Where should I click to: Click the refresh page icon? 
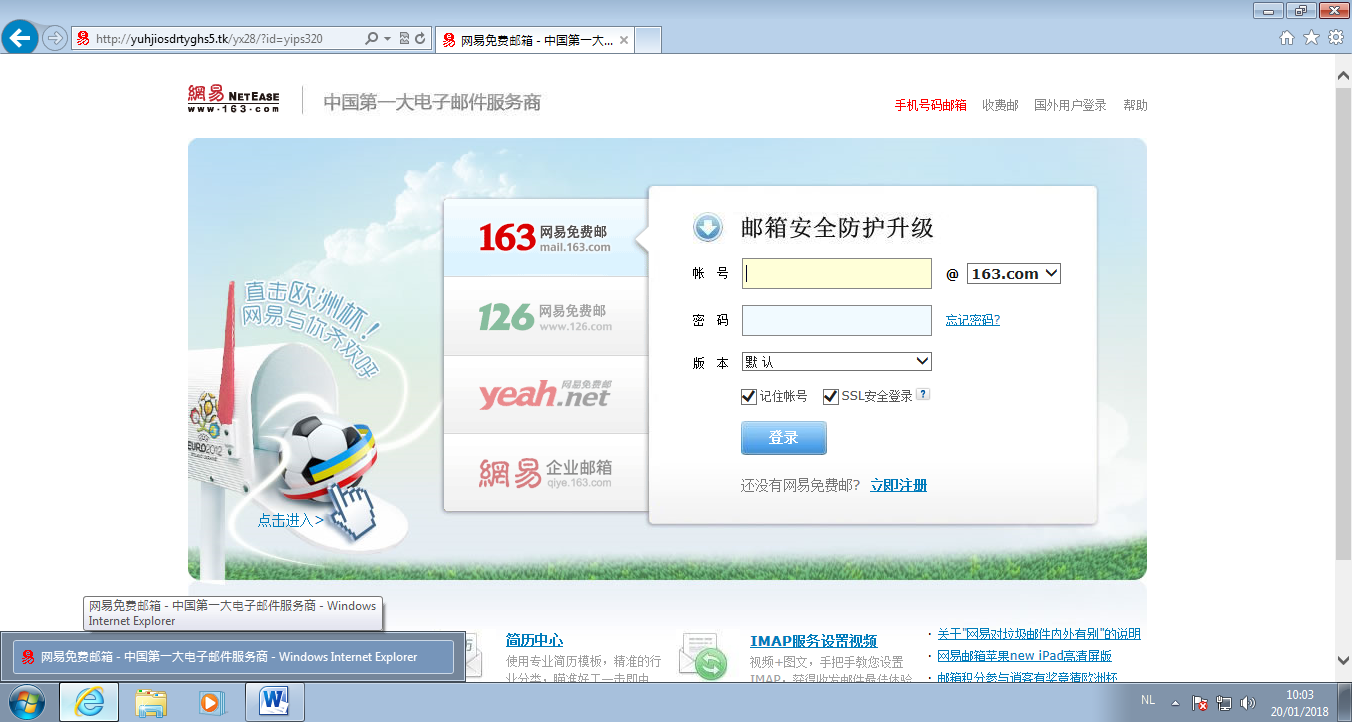tap(421, 39)
